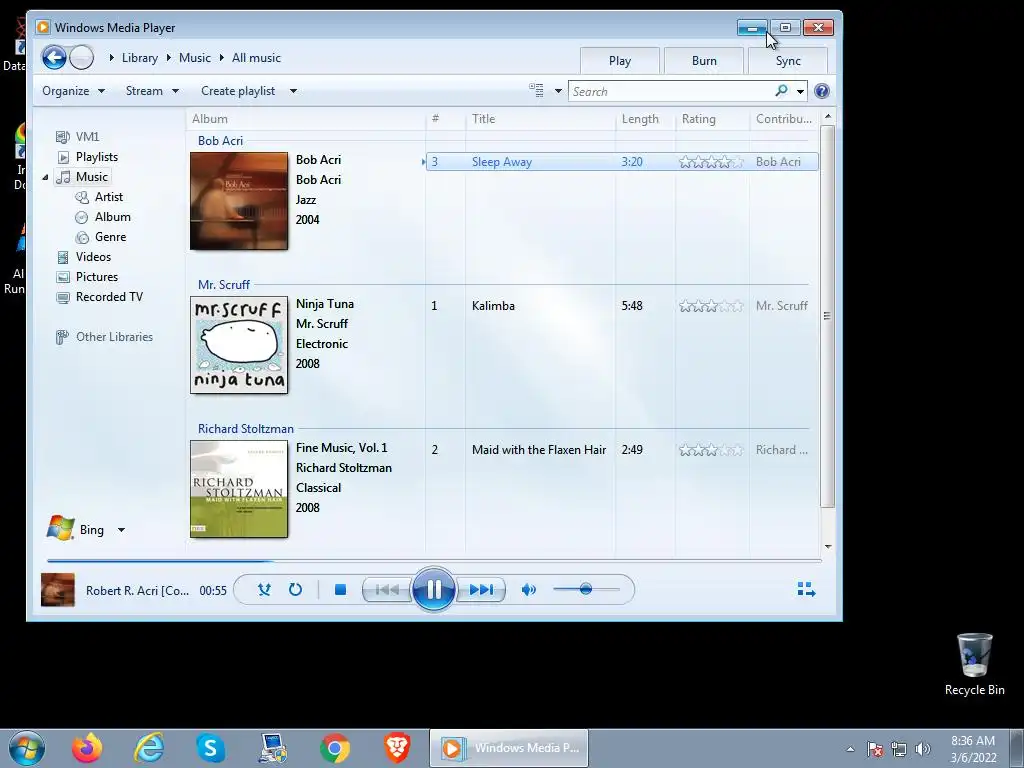The width and height of the screenshot is (1024, 768).
Task: Click All music in the breadcrumb
Action: 256,57
